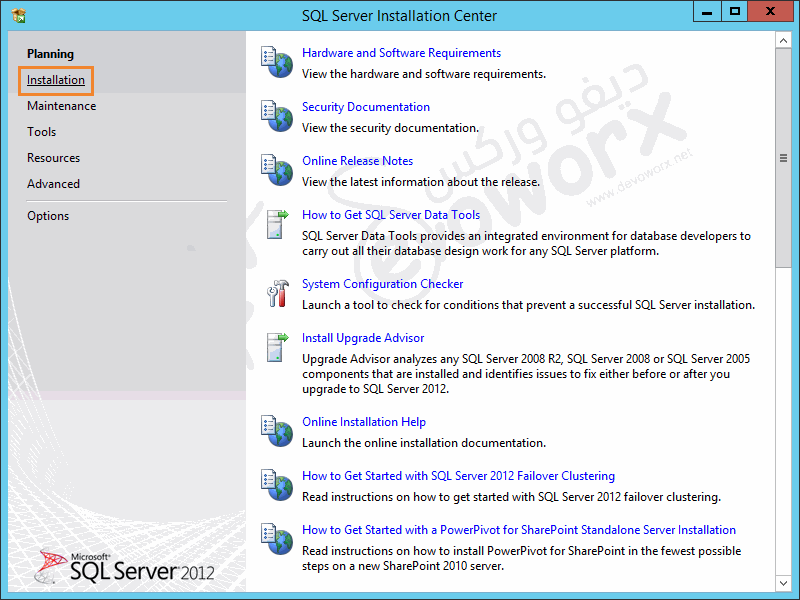Viewport: 800px width, 600px height.
Task: Click the scroll down arrow
Action: pyautogui.click(x=783, y=583)
